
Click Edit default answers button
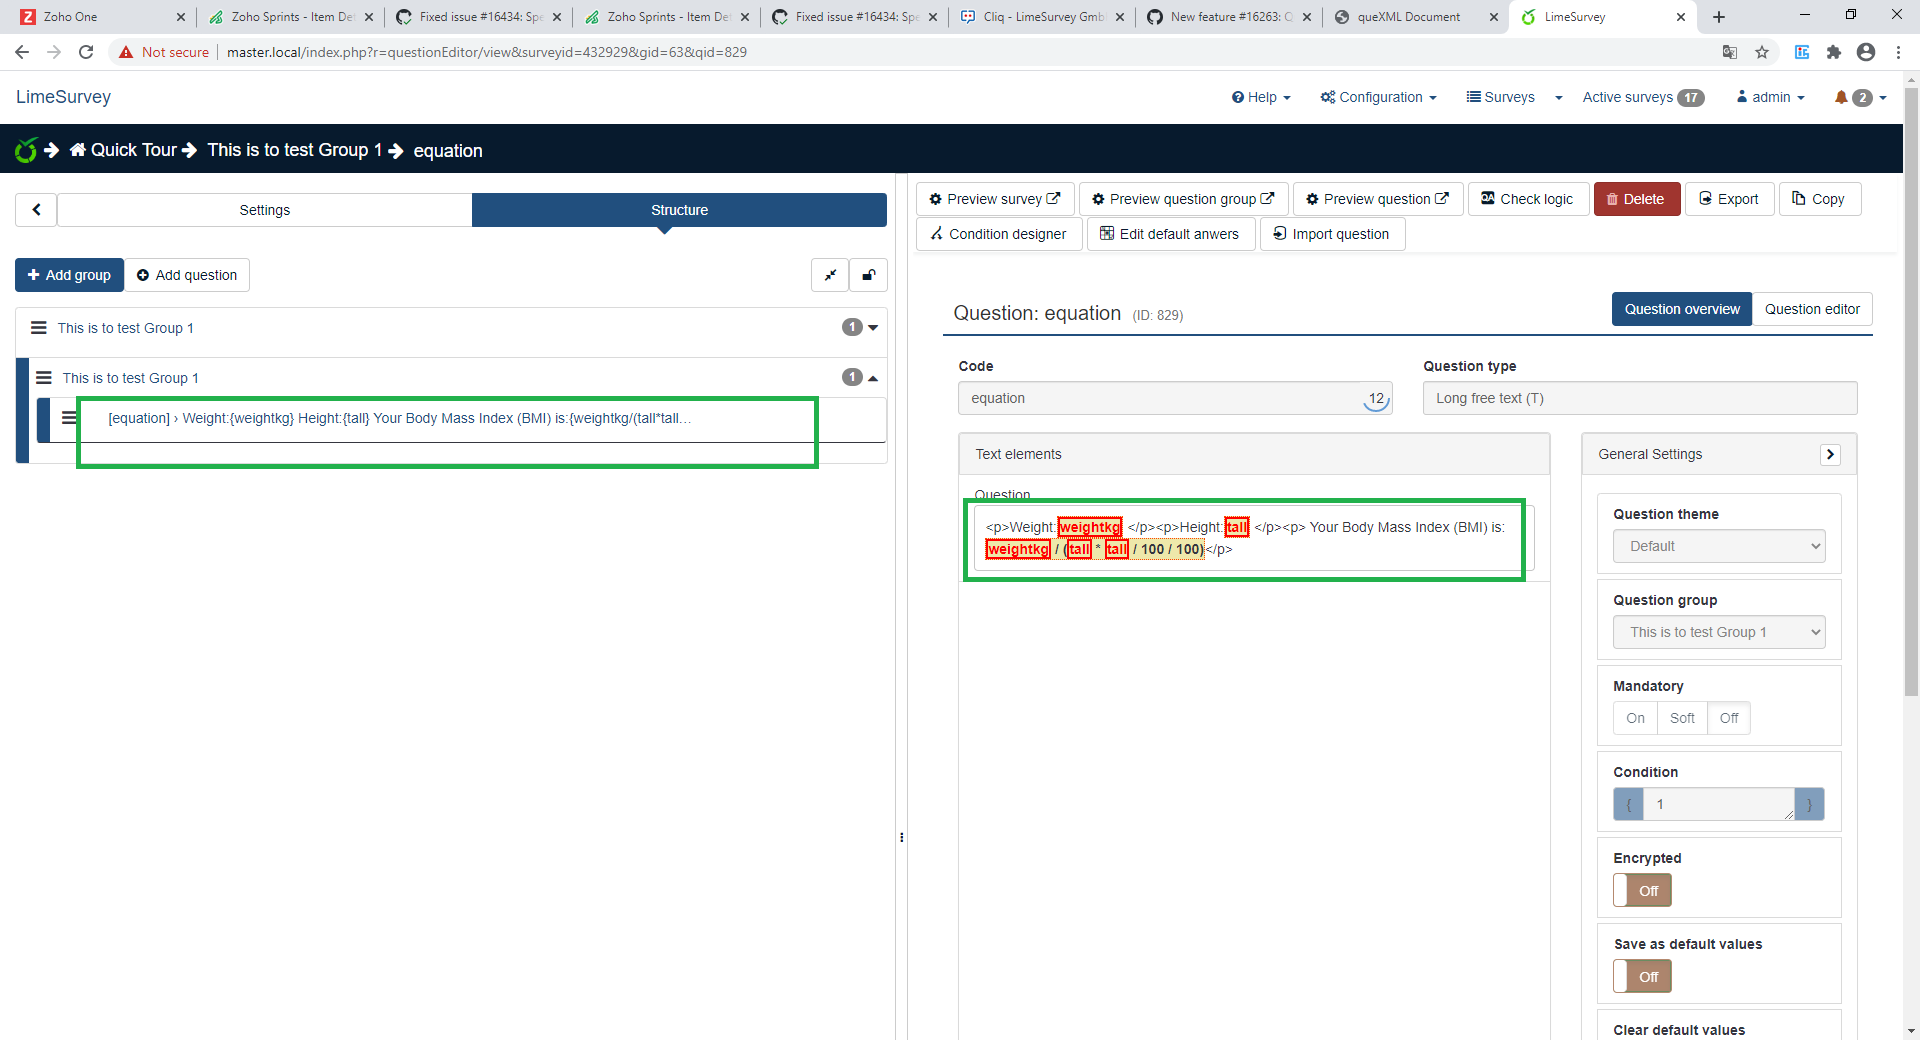coord(1171,234)
